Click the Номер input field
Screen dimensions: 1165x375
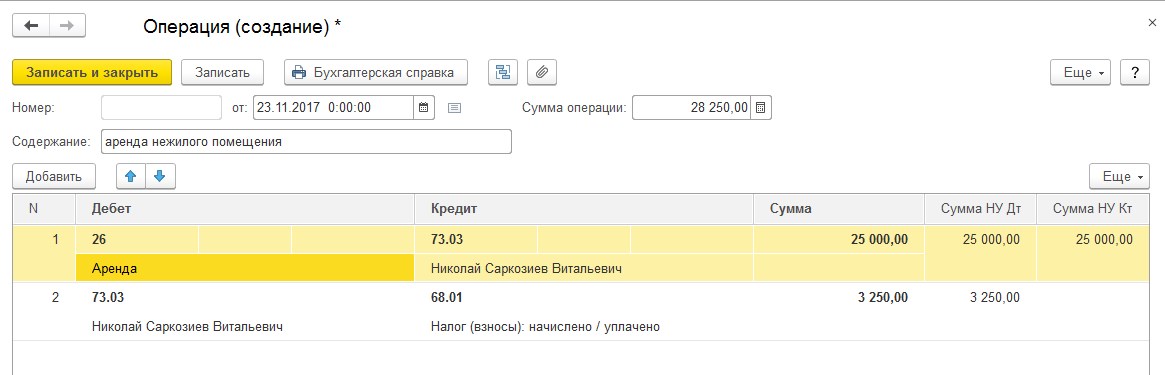(x=161, y=108)
